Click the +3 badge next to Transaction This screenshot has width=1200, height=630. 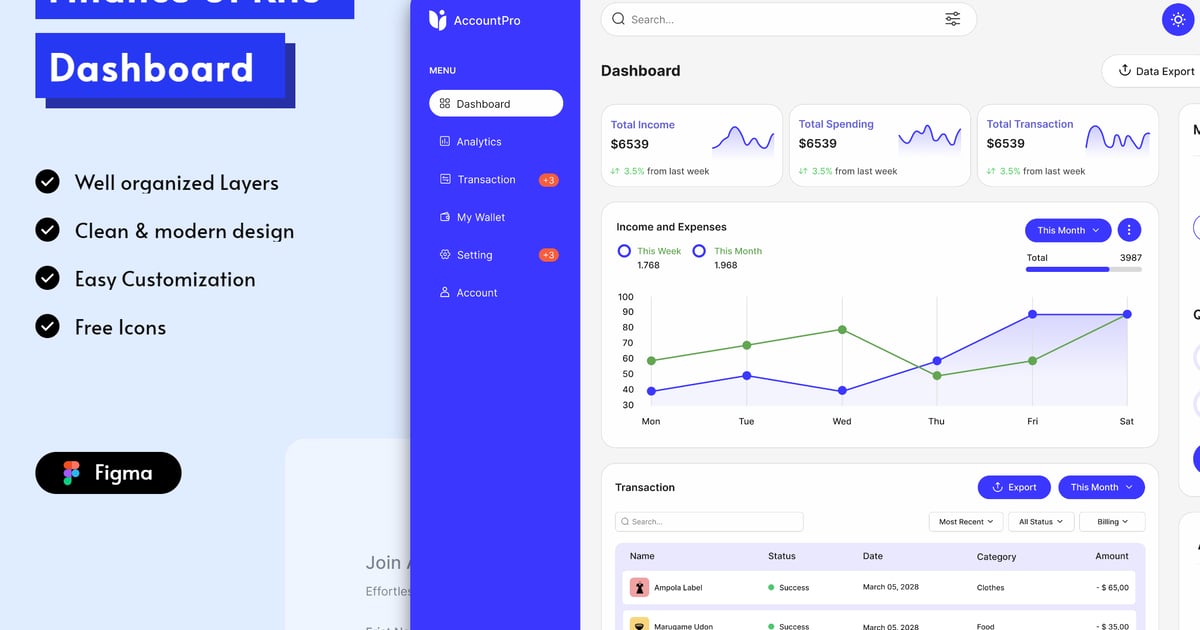coord(548,180)
